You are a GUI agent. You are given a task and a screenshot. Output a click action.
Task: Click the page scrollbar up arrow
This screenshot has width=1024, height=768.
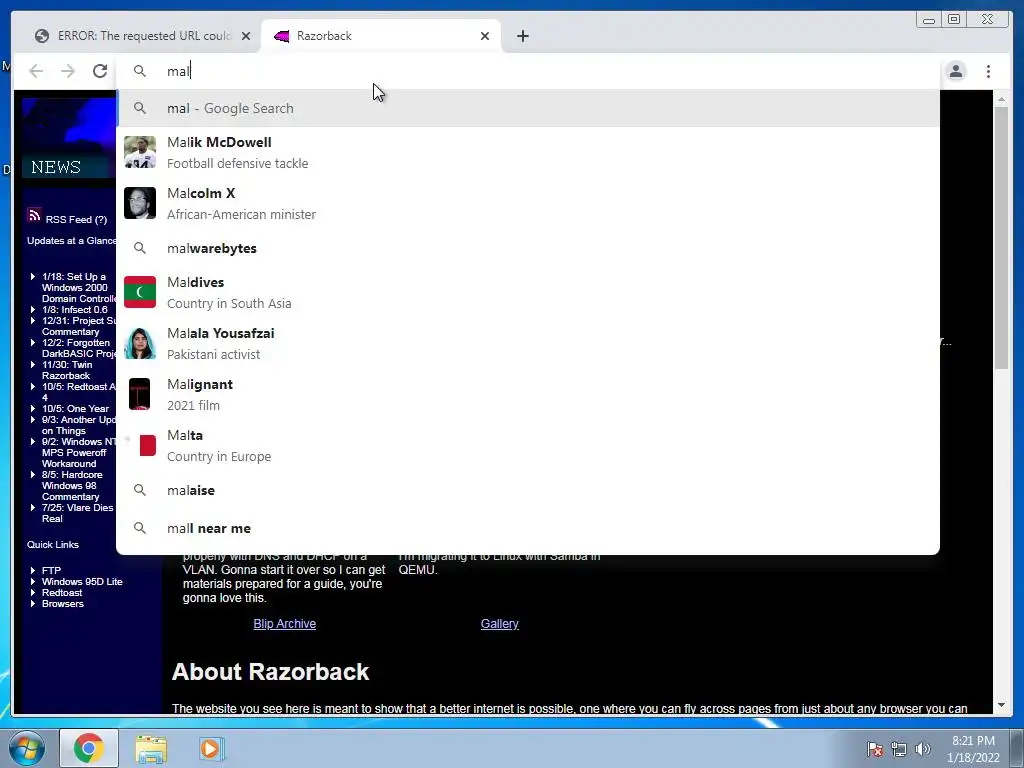pos(1001,99)
